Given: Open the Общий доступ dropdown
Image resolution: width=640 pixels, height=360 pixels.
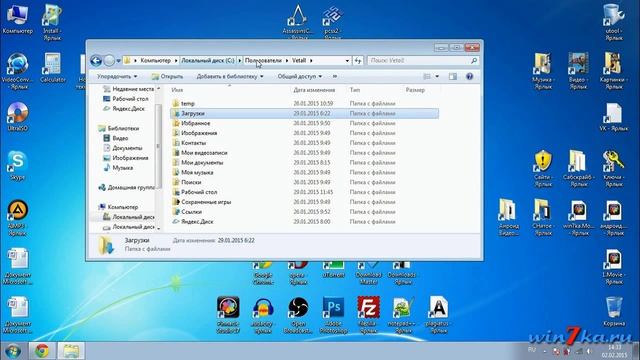Looking at the screenshot, I should point(300,76).
